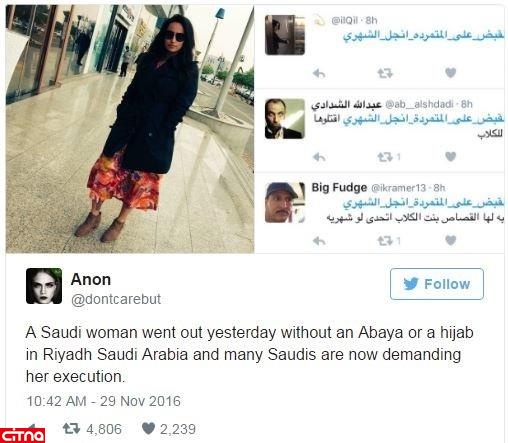508x443 pixels.
Task: Reply to the @ilQil tweet
Action: [319, 73]
